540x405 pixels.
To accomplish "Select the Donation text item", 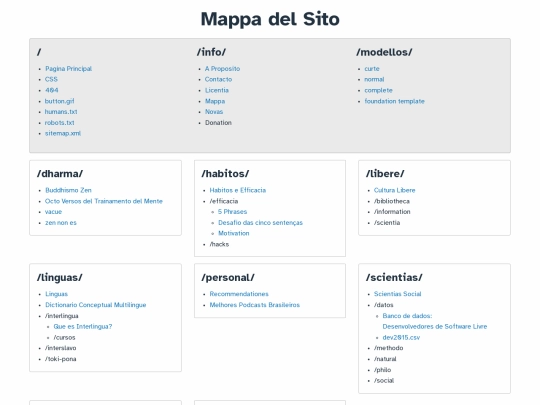I will pos(218,123).
